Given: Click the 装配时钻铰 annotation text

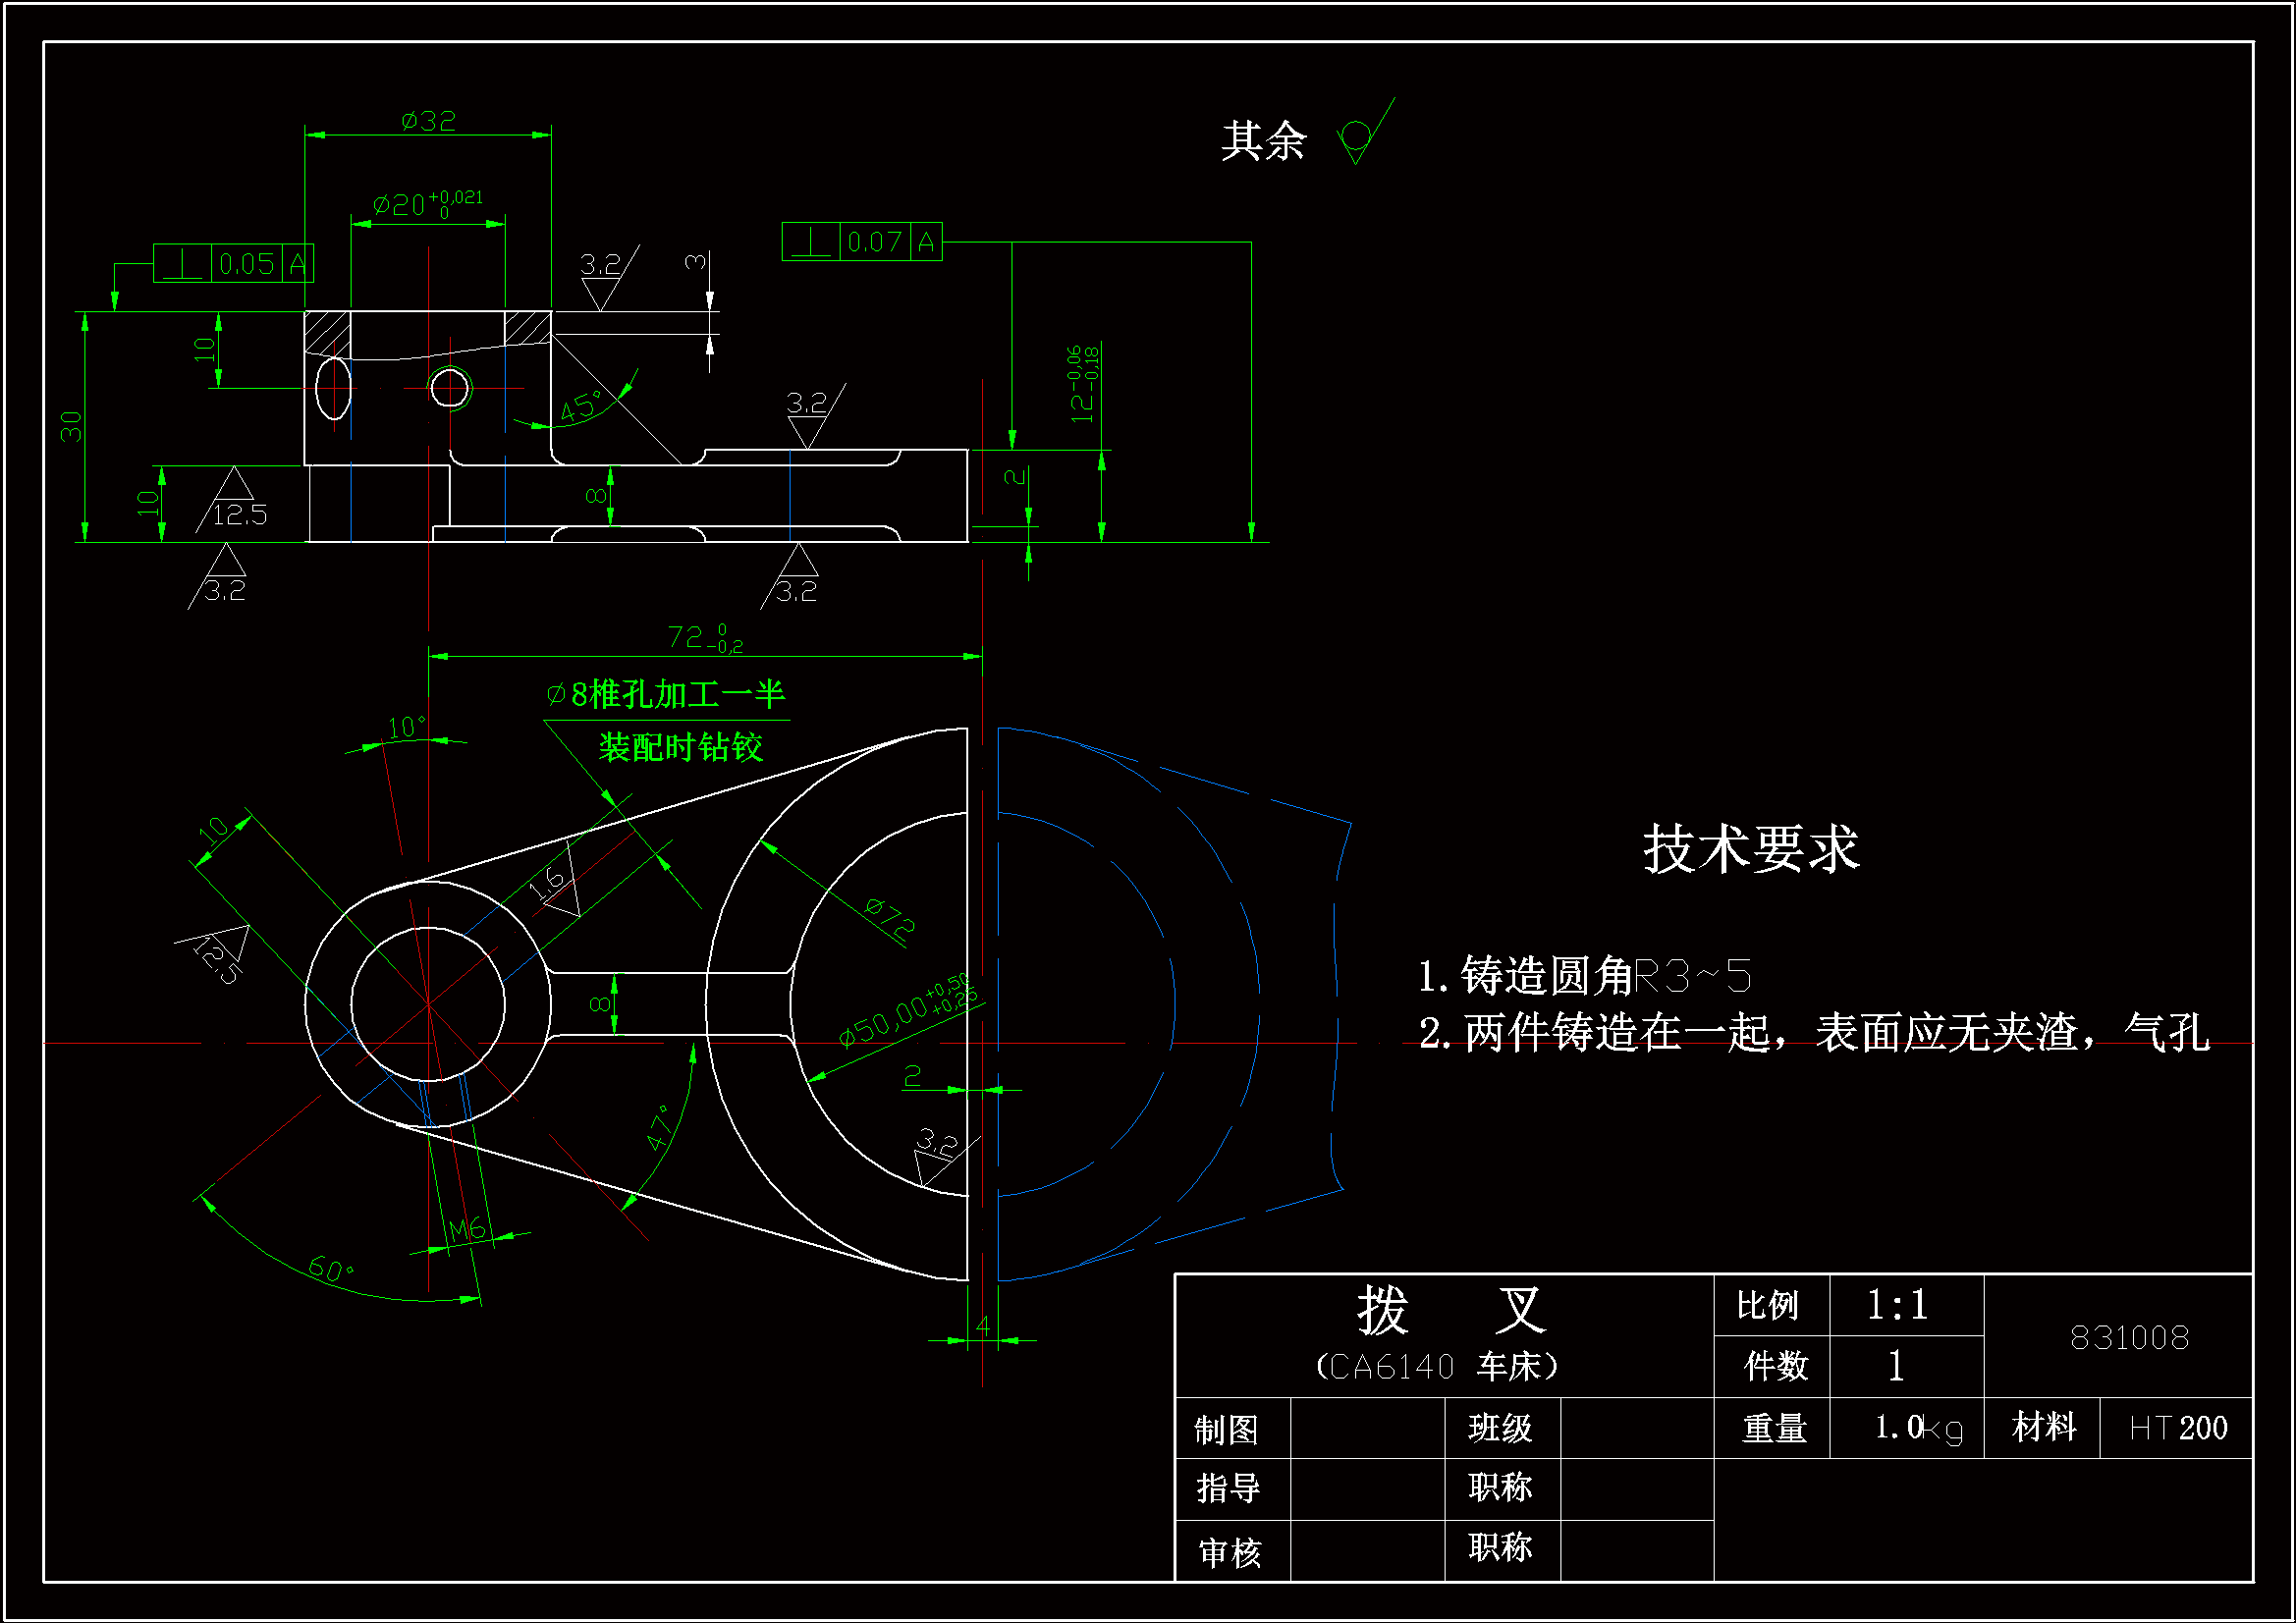Looking at the screenshot, I should [680, 747].
